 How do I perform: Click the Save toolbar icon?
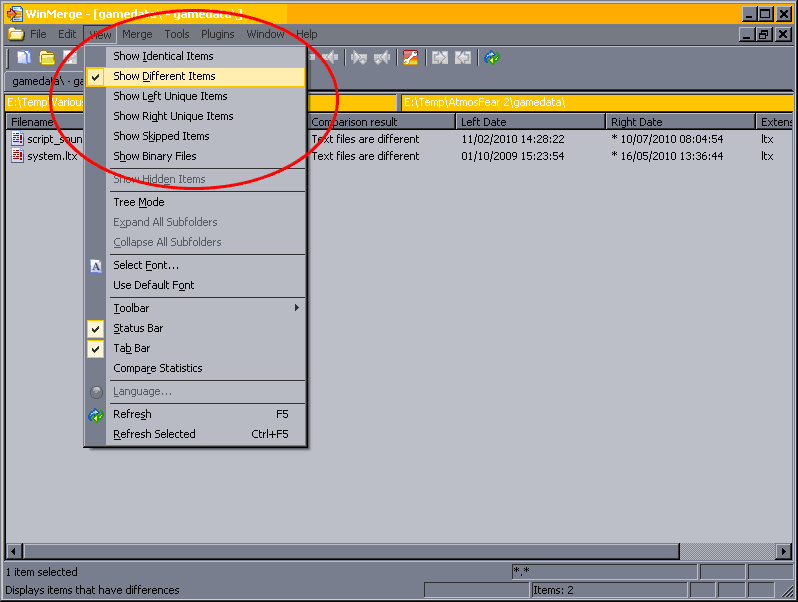point(70,58)
